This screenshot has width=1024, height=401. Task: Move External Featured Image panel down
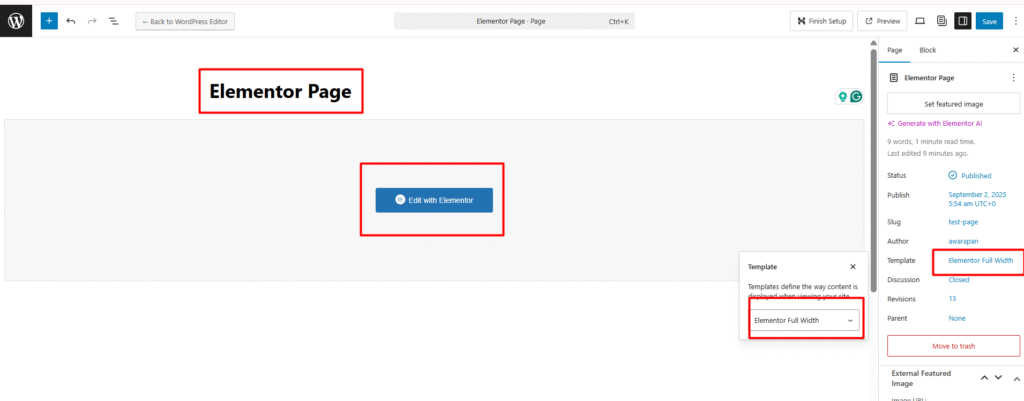click(999, 377)
